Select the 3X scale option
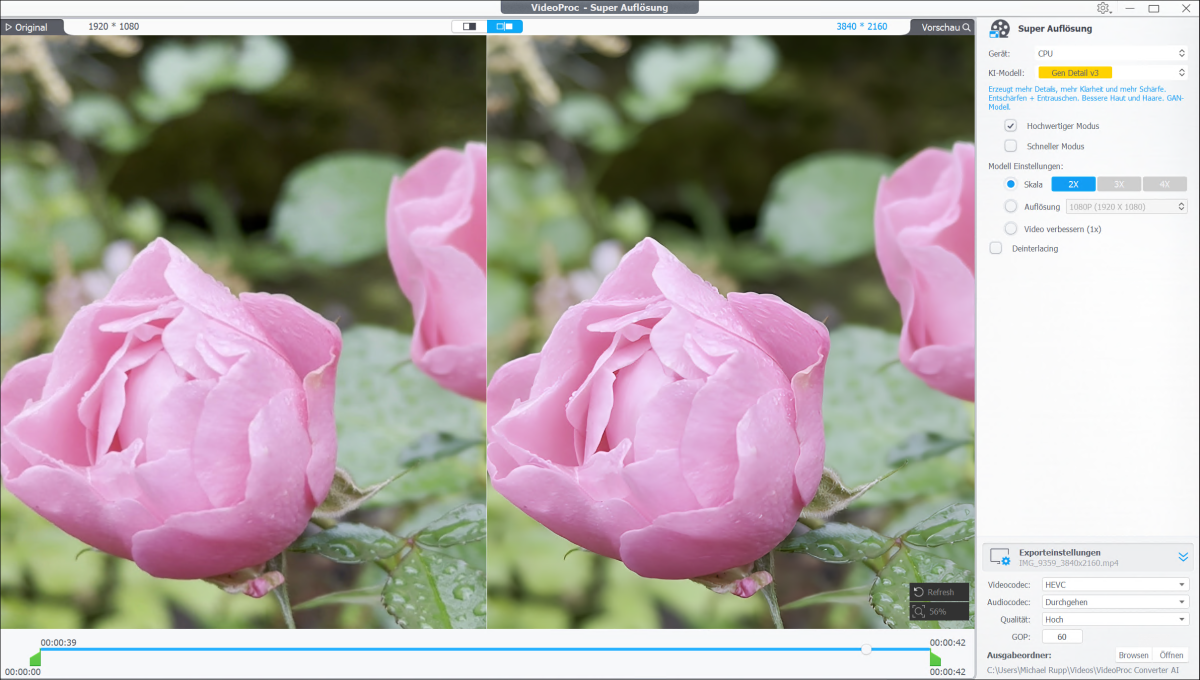The width and height of the screenshot is (1200, 680). click(1119, 184)
